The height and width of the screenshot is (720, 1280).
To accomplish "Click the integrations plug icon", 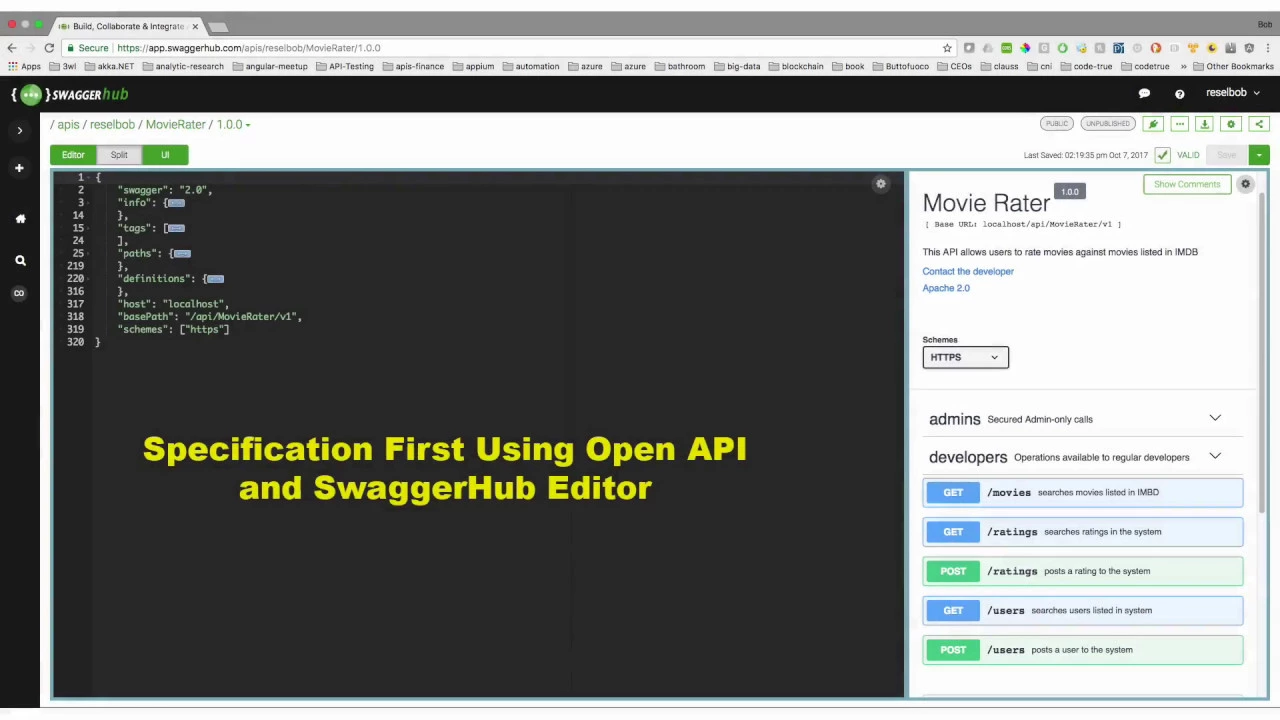I will [x=1153, y=124].
